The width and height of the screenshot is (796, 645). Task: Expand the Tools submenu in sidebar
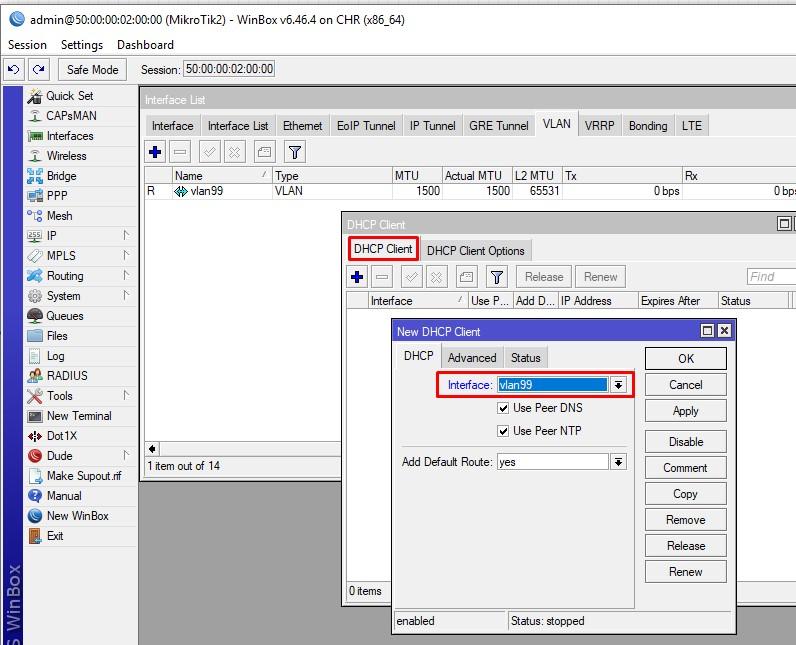(x=126, y=395)
